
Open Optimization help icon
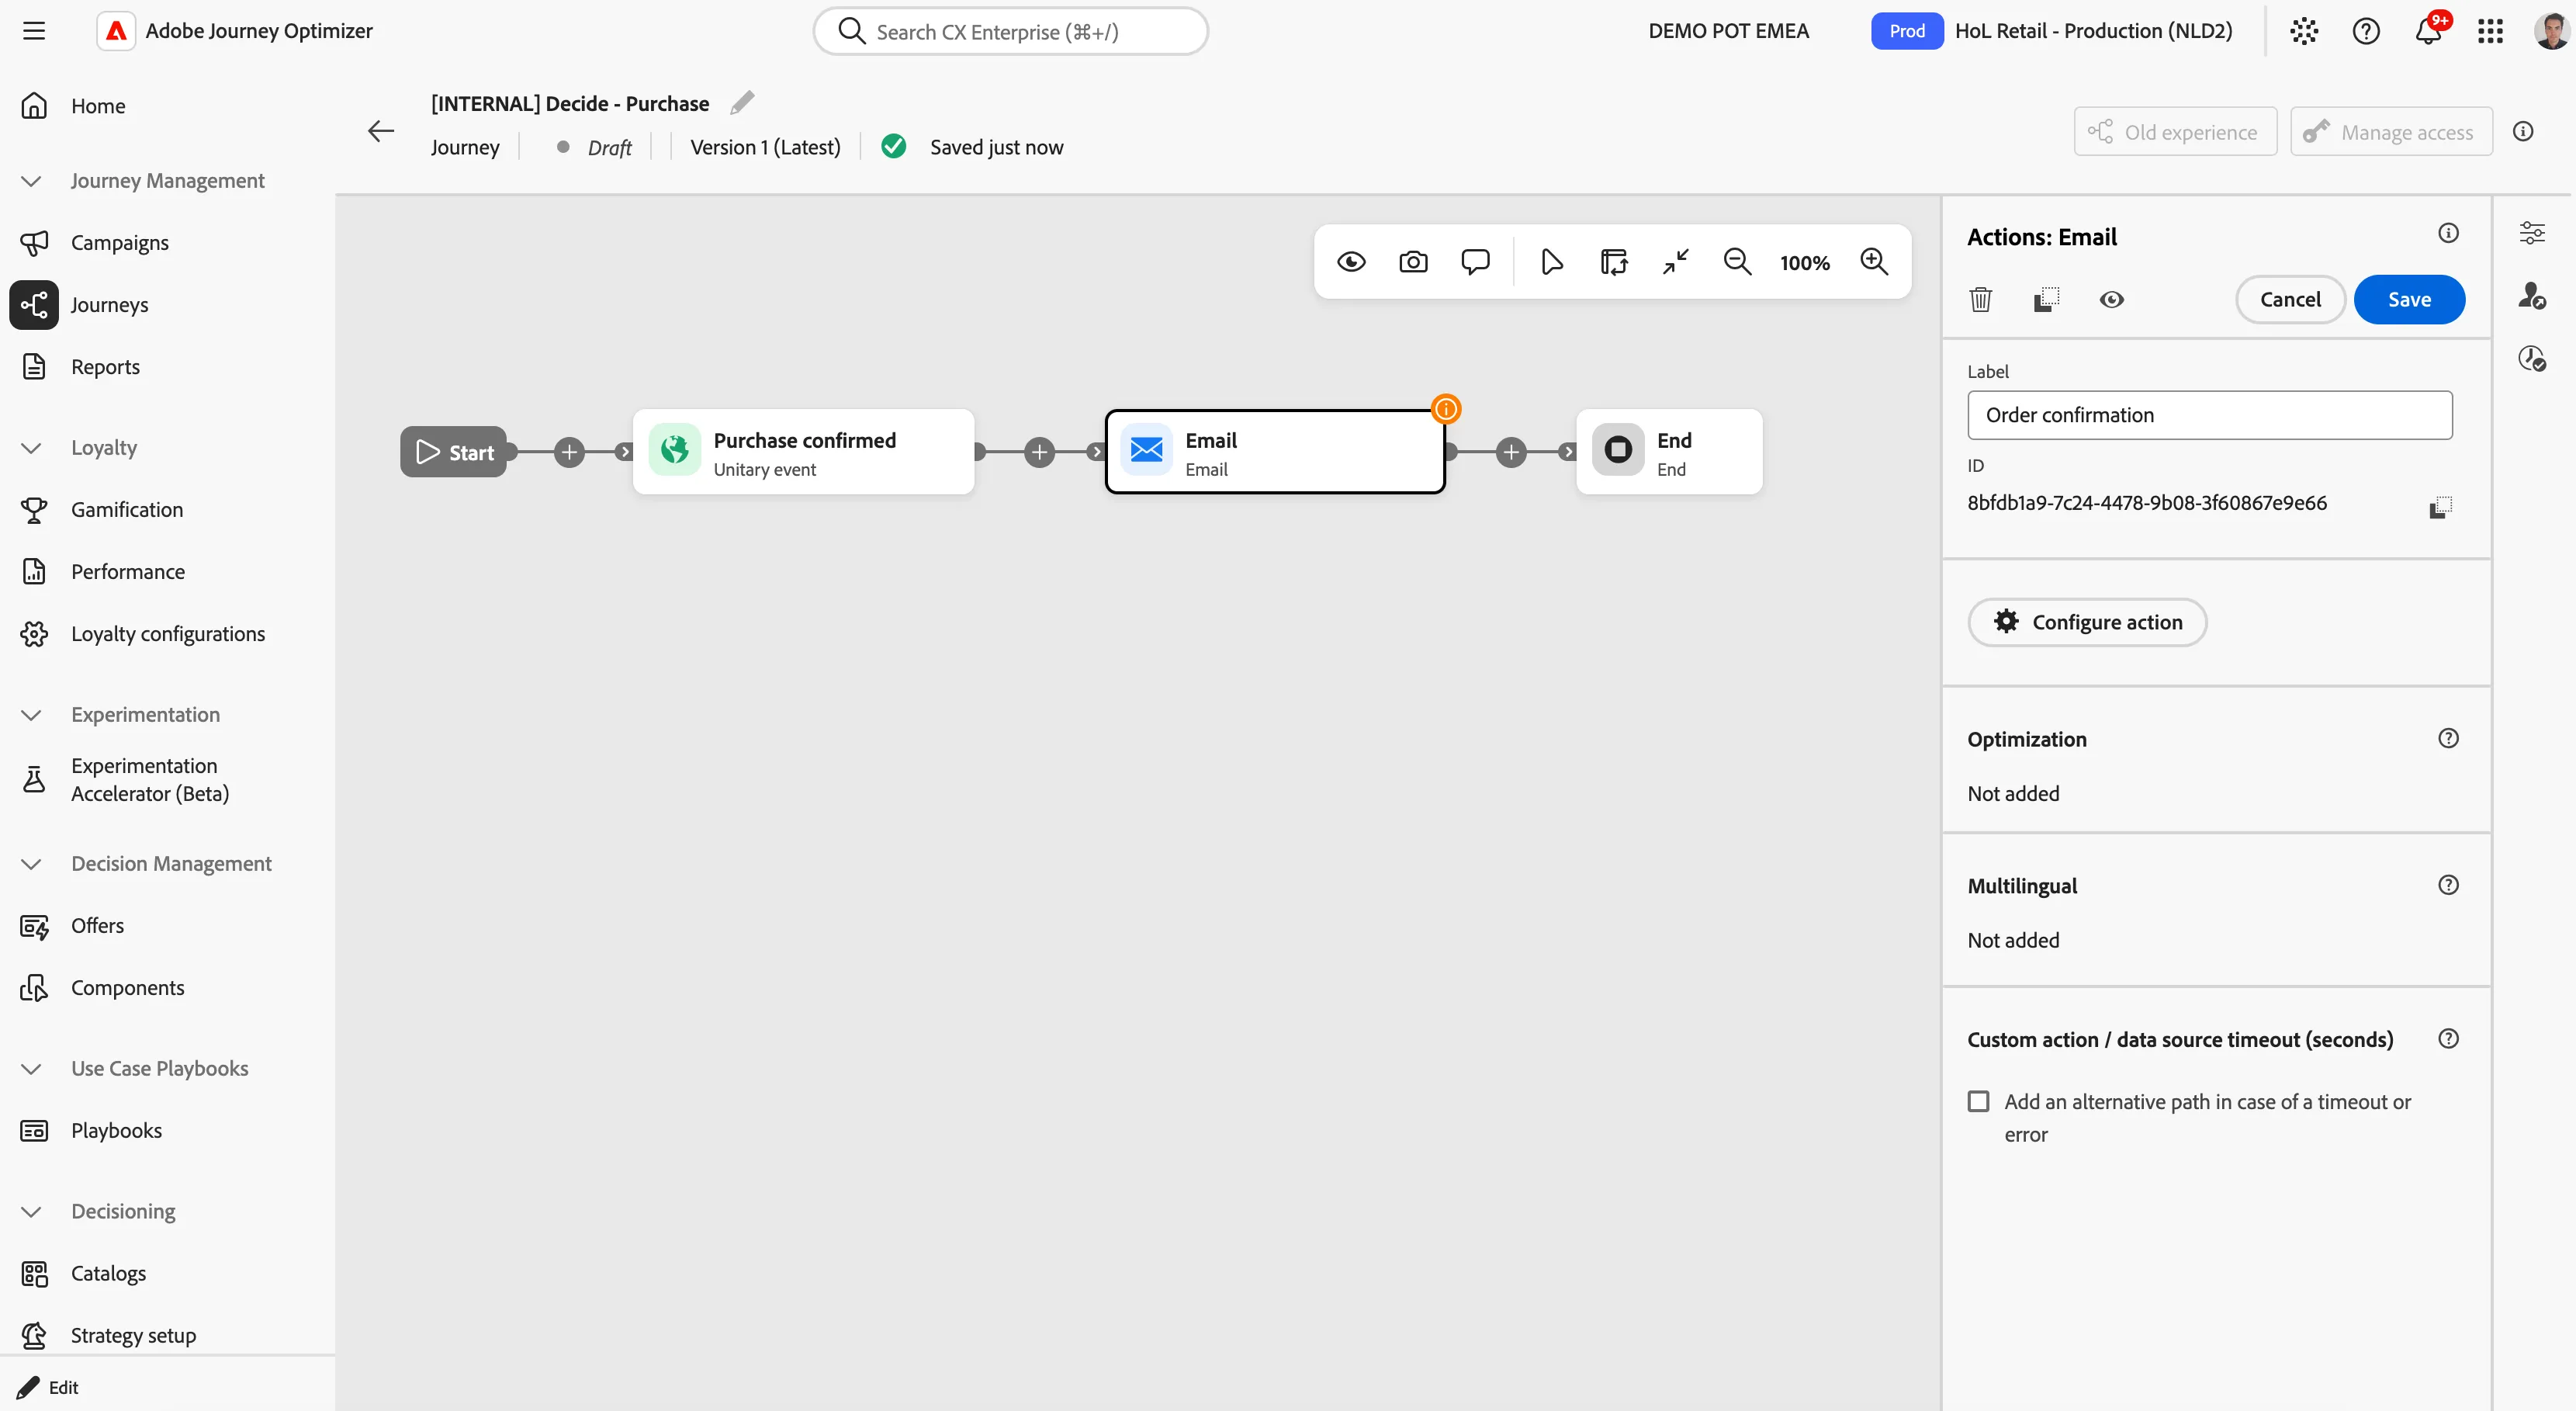tap(2448, 738)
